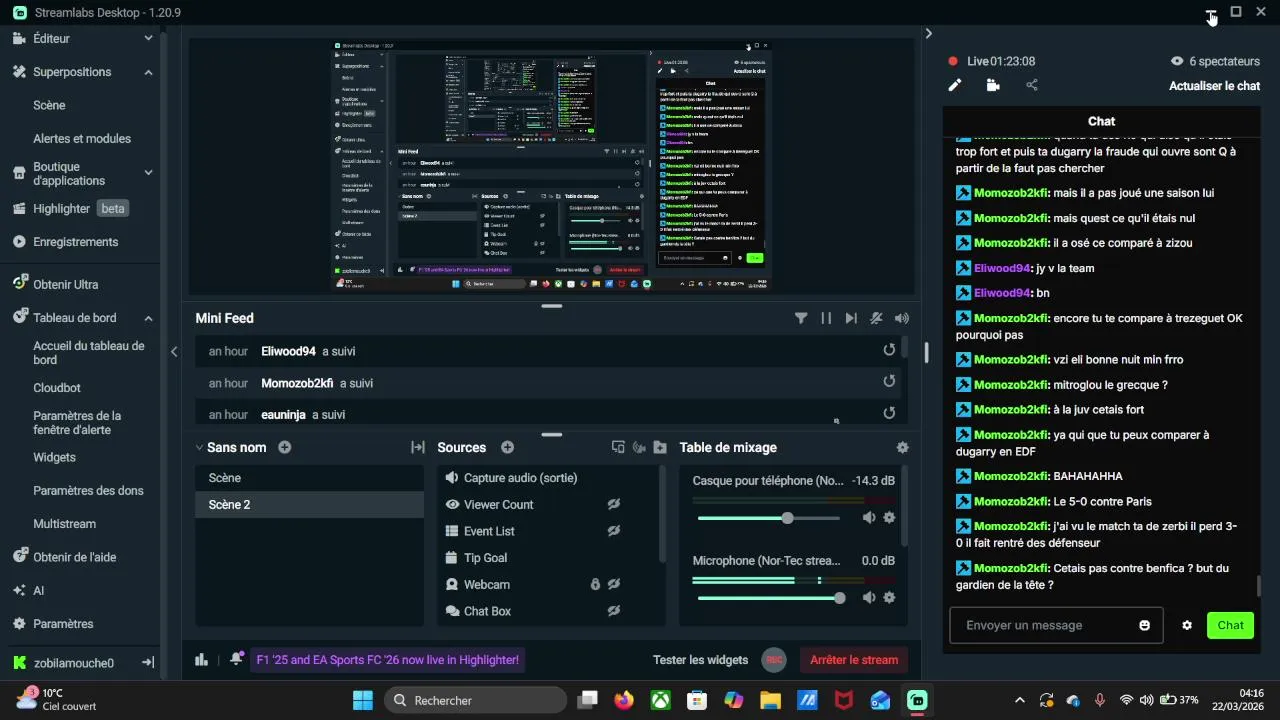
Task: Collapse the chat panel with top arrow
Action: point(929,33)
